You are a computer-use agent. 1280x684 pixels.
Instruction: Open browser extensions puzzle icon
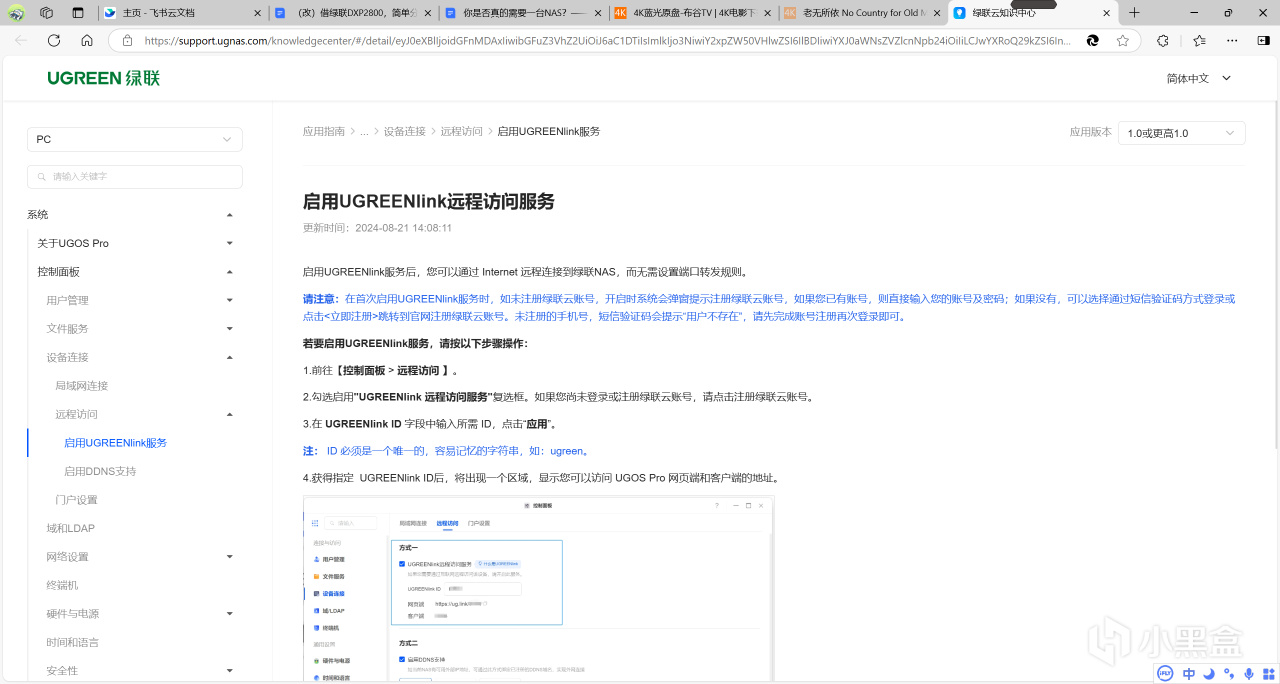pos(1162,41)
